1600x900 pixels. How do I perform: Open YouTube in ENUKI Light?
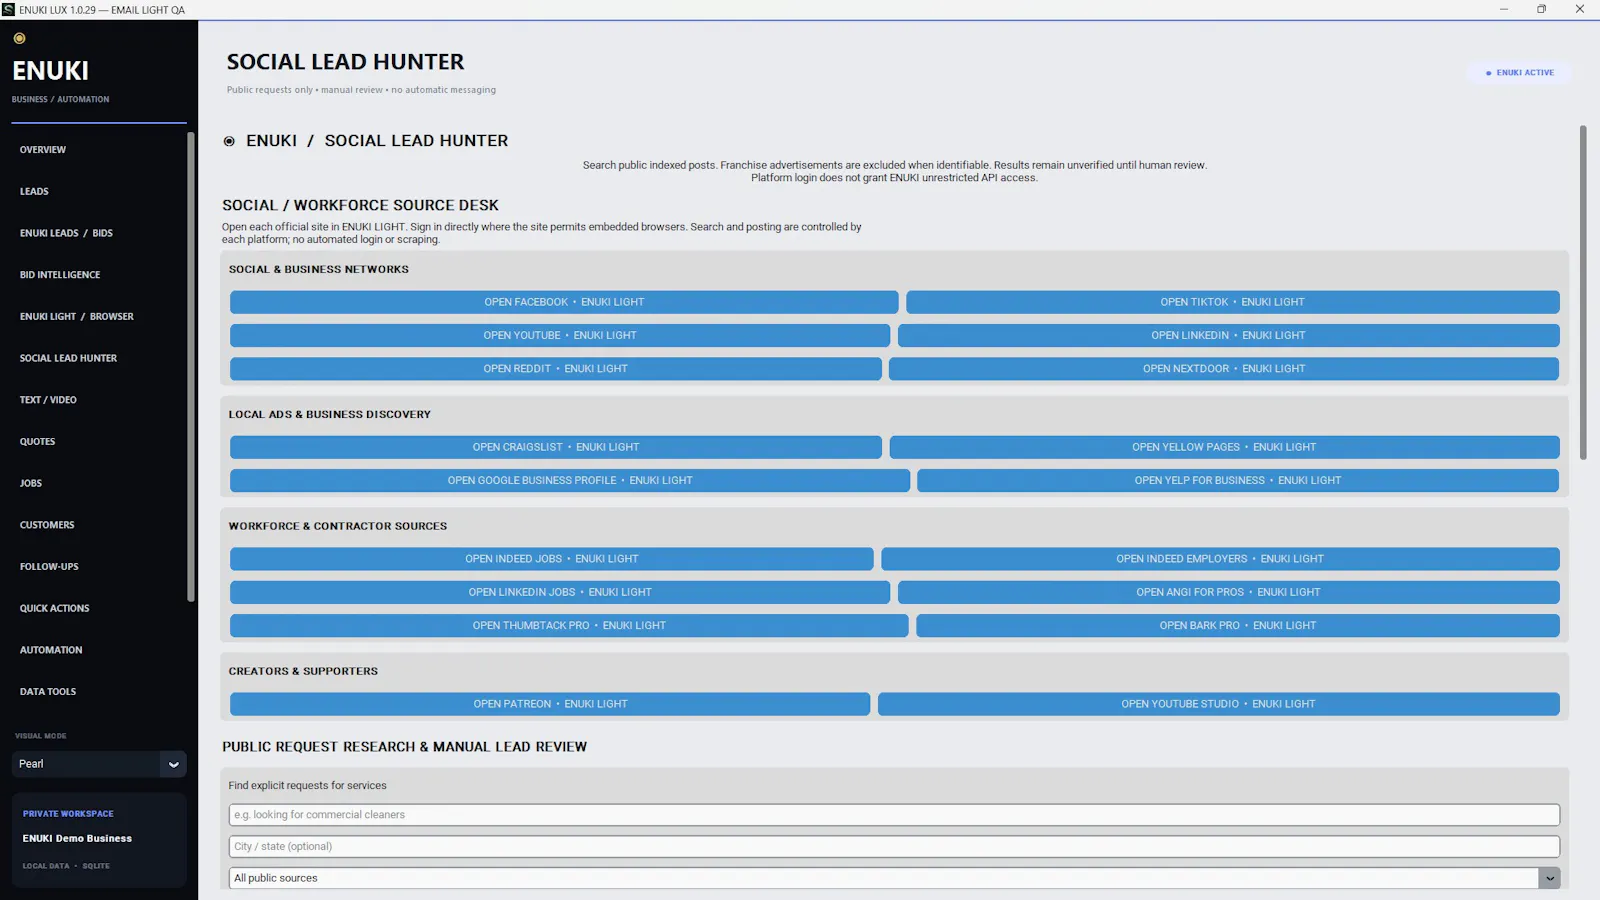[560, 335]
